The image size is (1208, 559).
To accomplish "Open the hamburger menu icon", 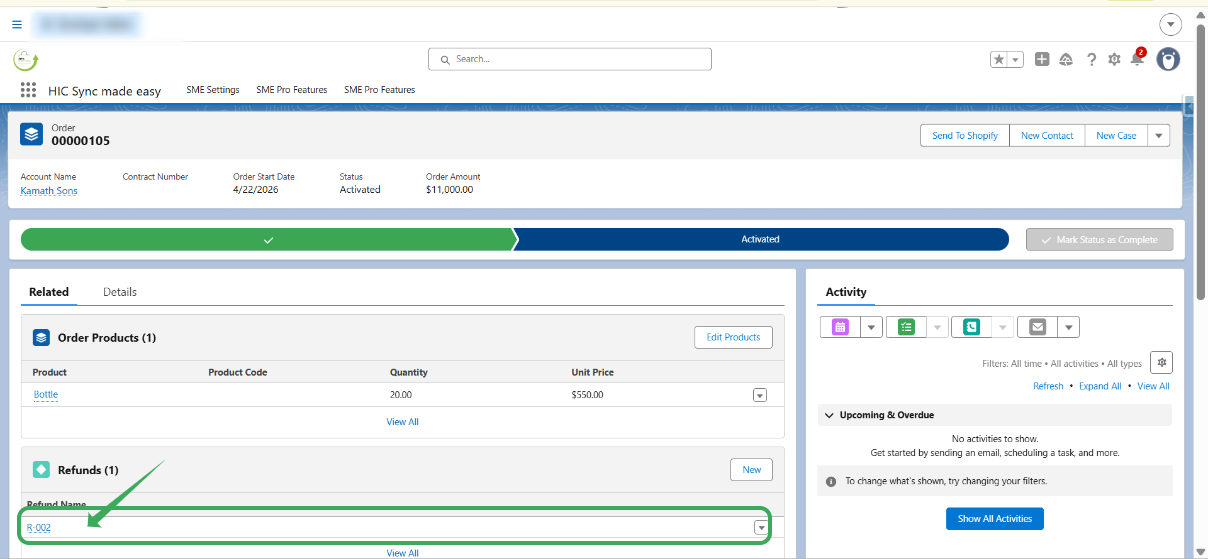I will [17, 24].
